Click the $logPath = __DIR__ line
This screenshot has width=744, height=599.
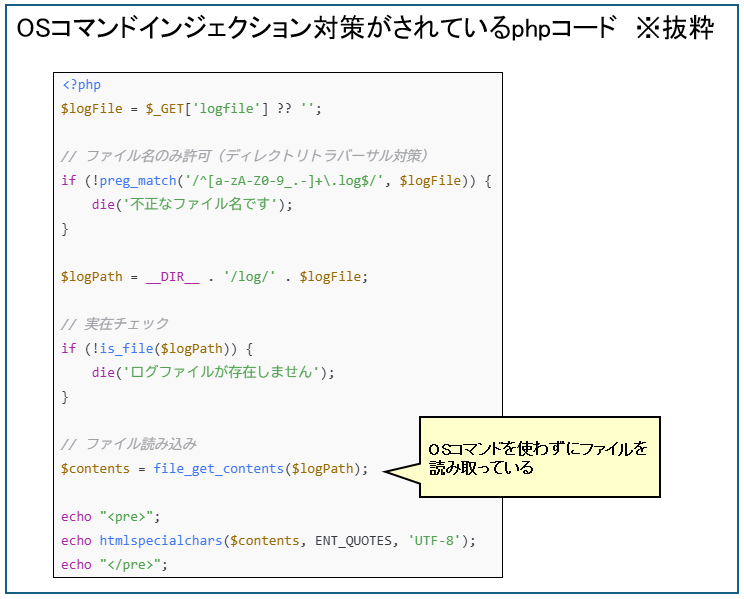214,277
